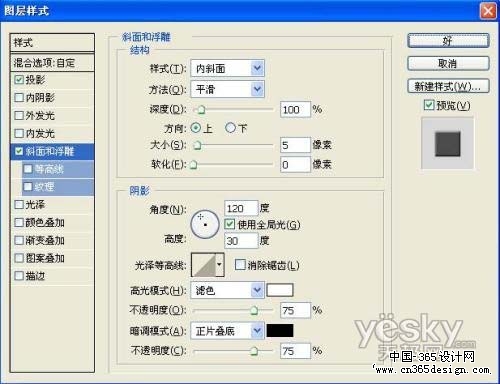Click the altitude field showing 30

241,241
